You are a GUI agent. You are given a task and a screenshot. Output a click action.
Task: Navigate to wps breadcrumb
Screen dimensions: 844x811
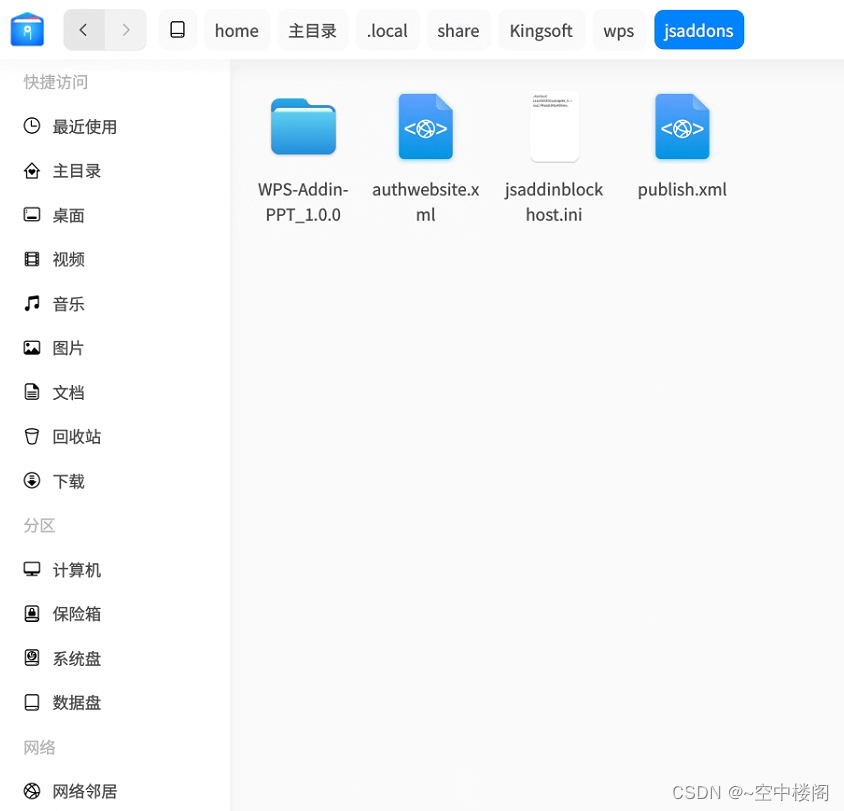point(618,31)
